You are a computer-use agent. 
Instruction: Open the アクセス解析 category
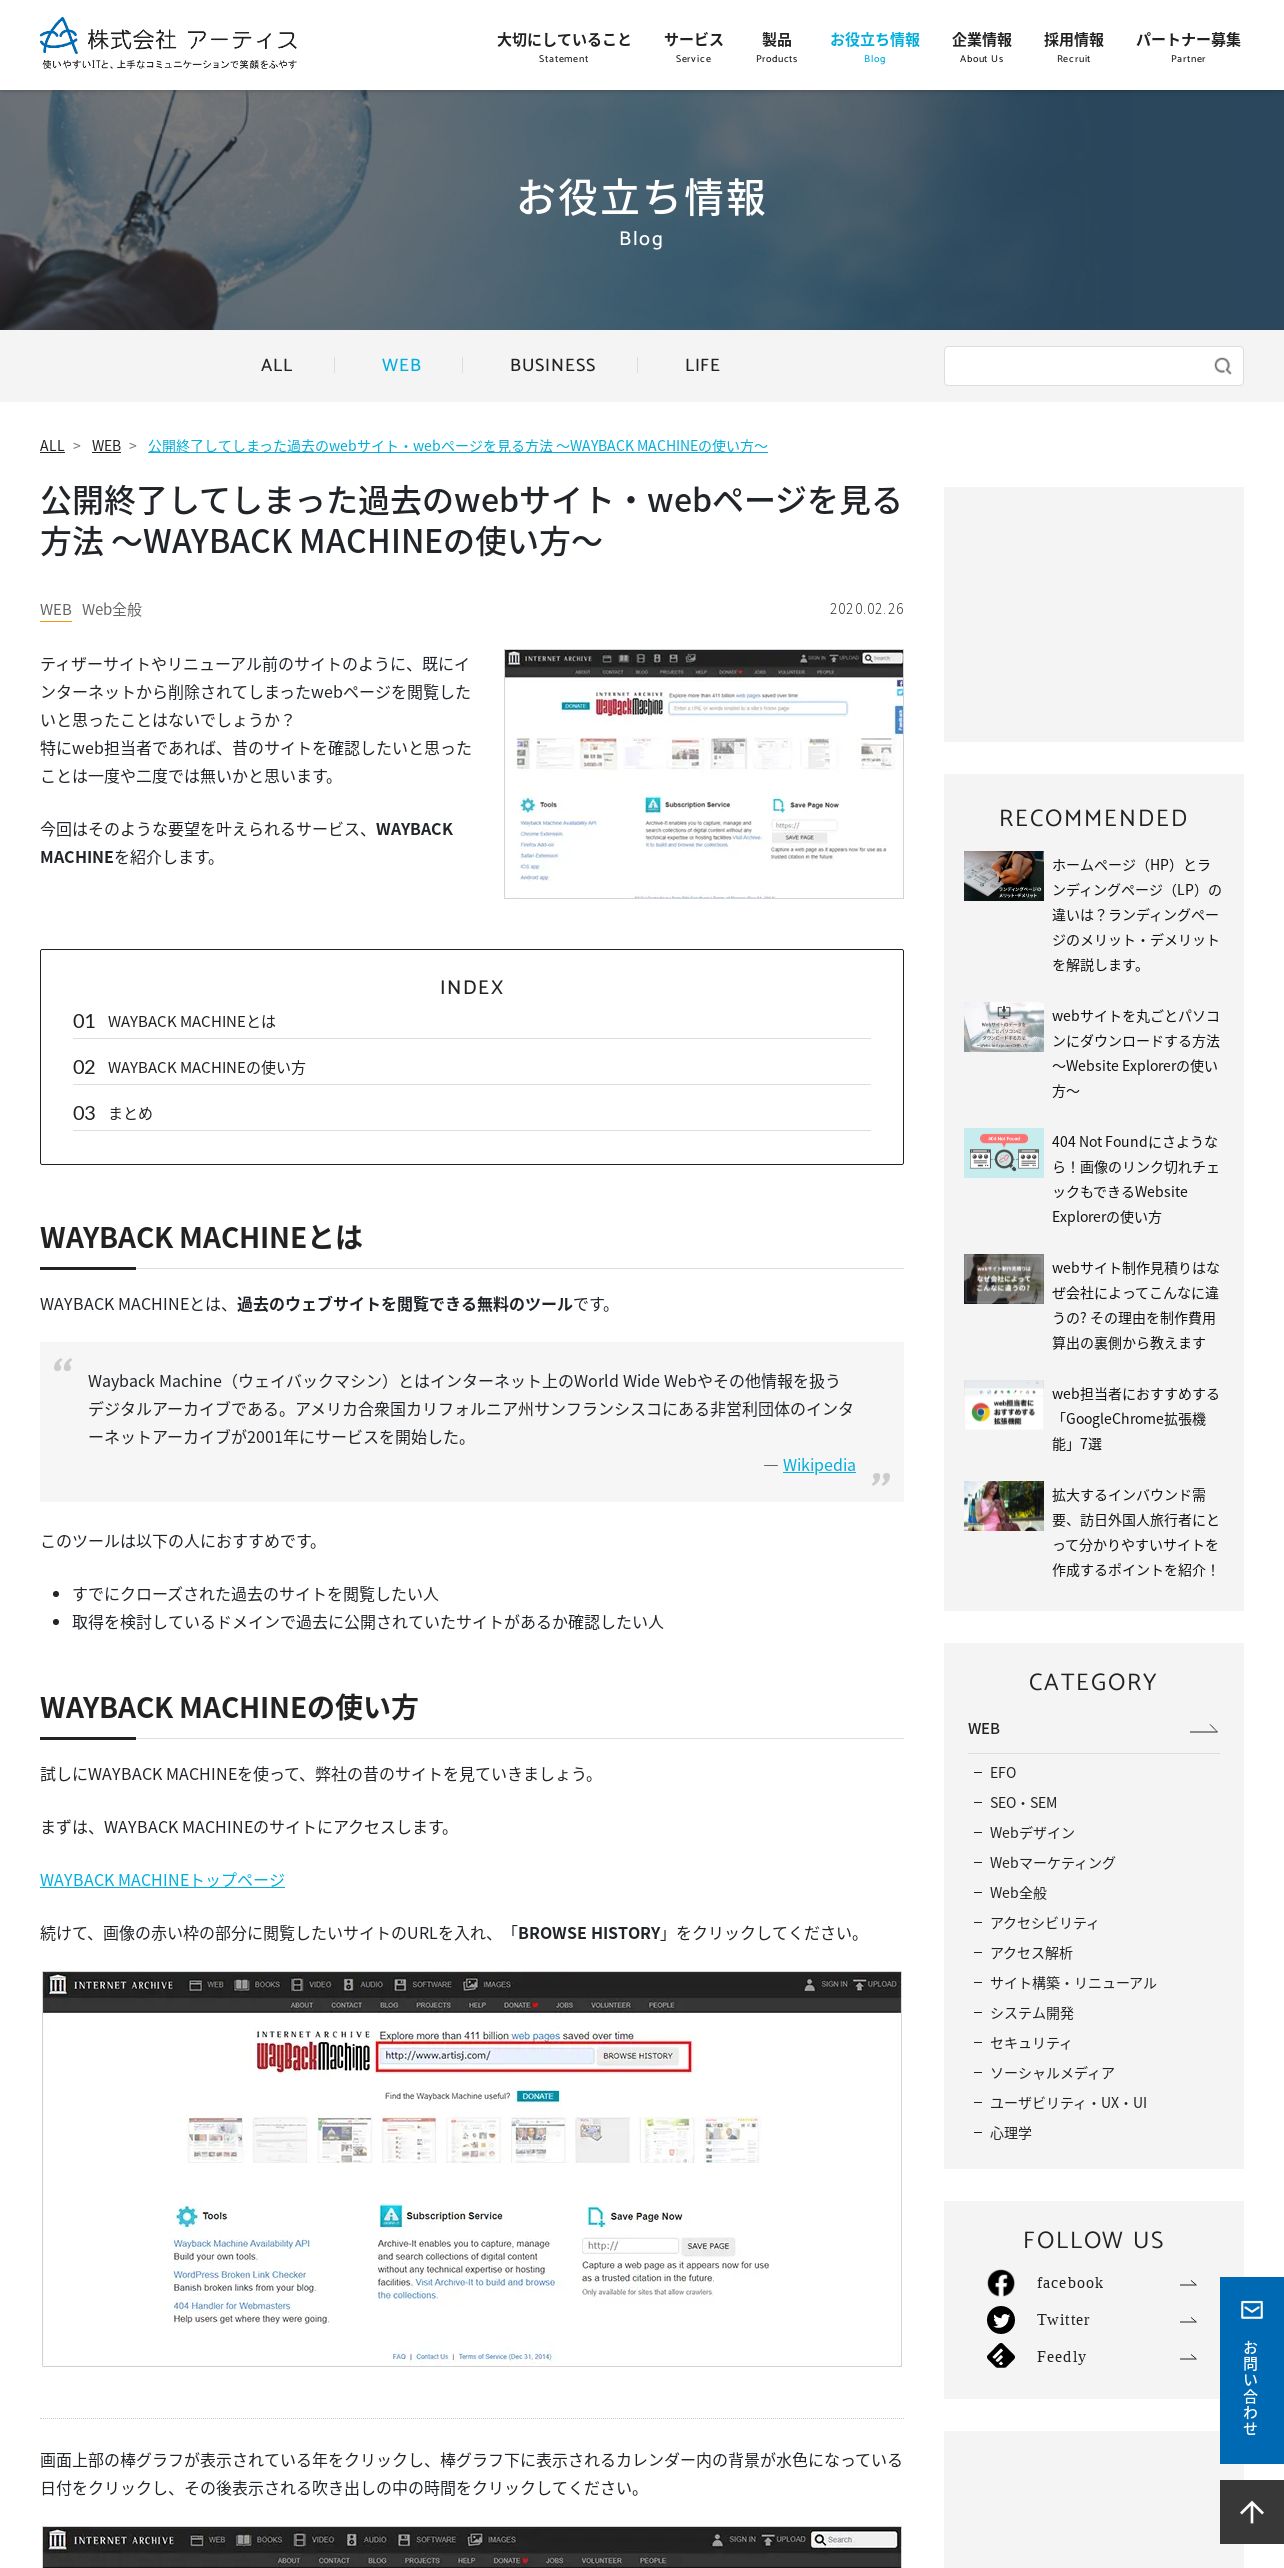coord(1031,1953)
